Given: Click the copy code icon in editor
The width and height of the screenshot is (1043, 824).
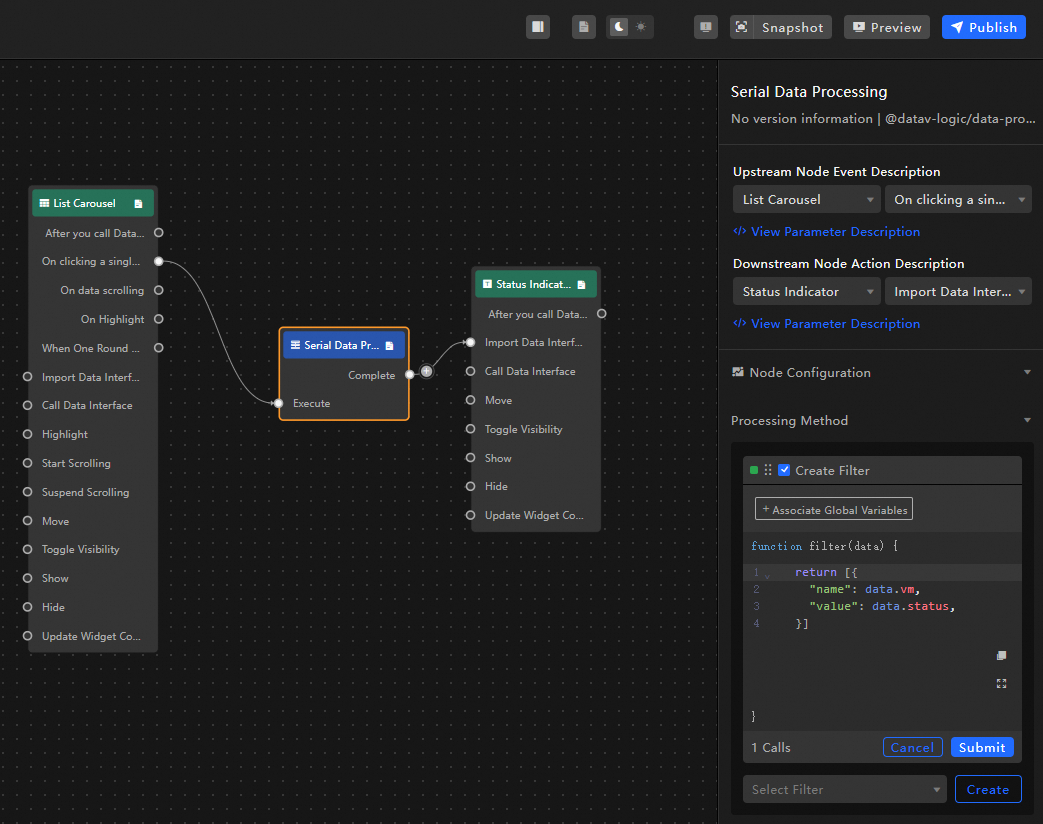Looking at the screenshot, I should (1001, 656).
